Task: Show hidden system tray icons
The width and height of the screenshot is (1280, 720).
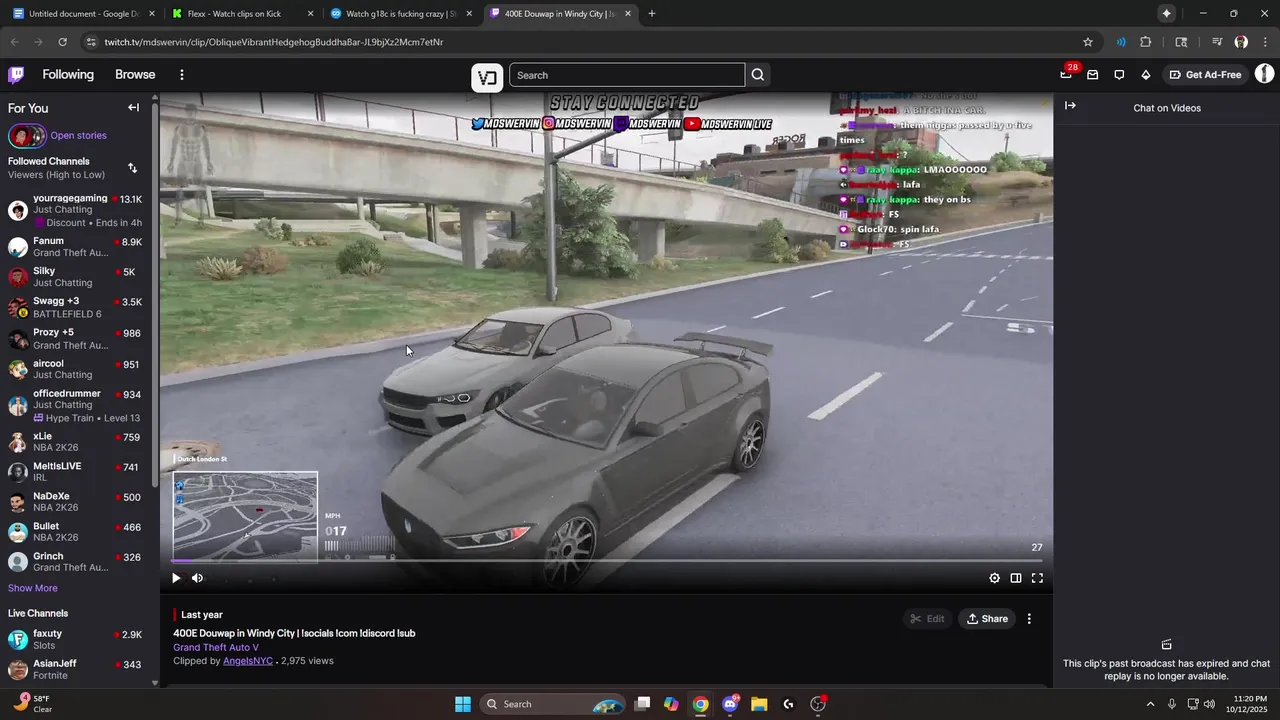Action: coord(1150,704)
